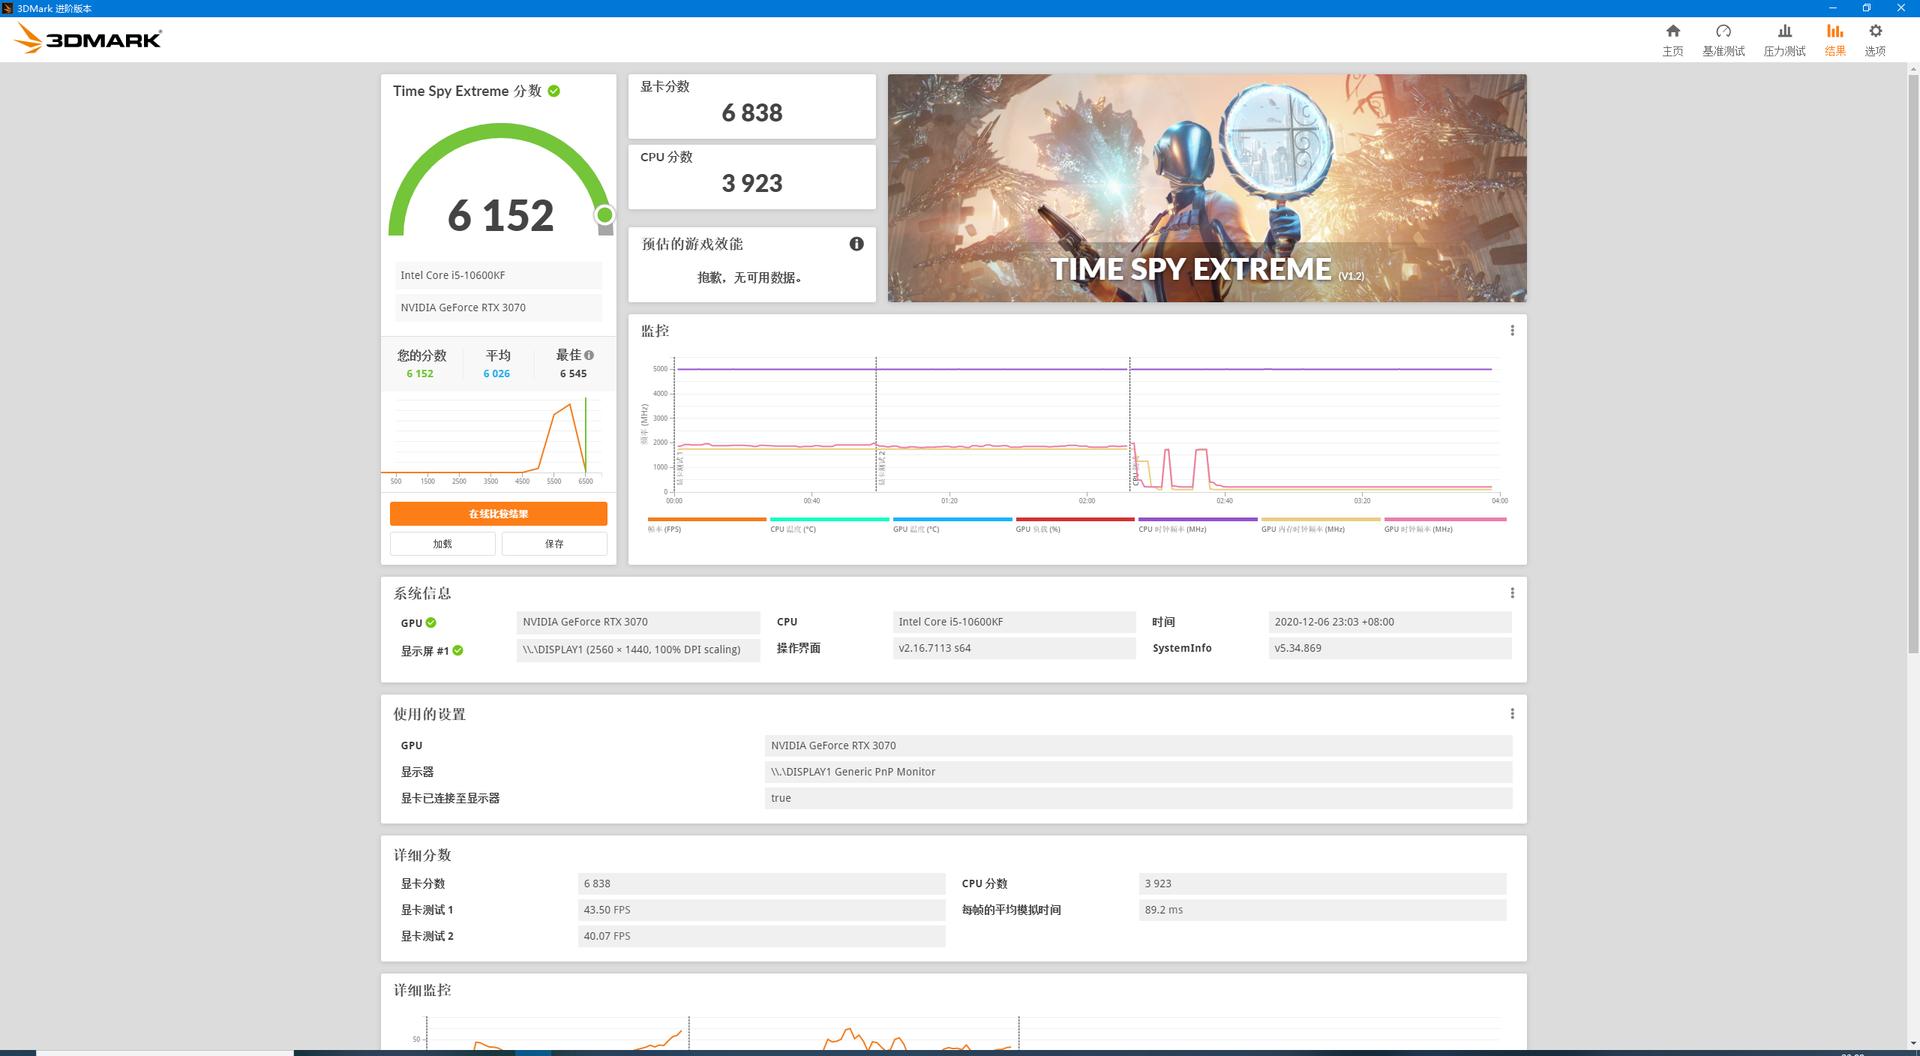
Task: Open the 选项 gear icon
Action: point(1875,32)
